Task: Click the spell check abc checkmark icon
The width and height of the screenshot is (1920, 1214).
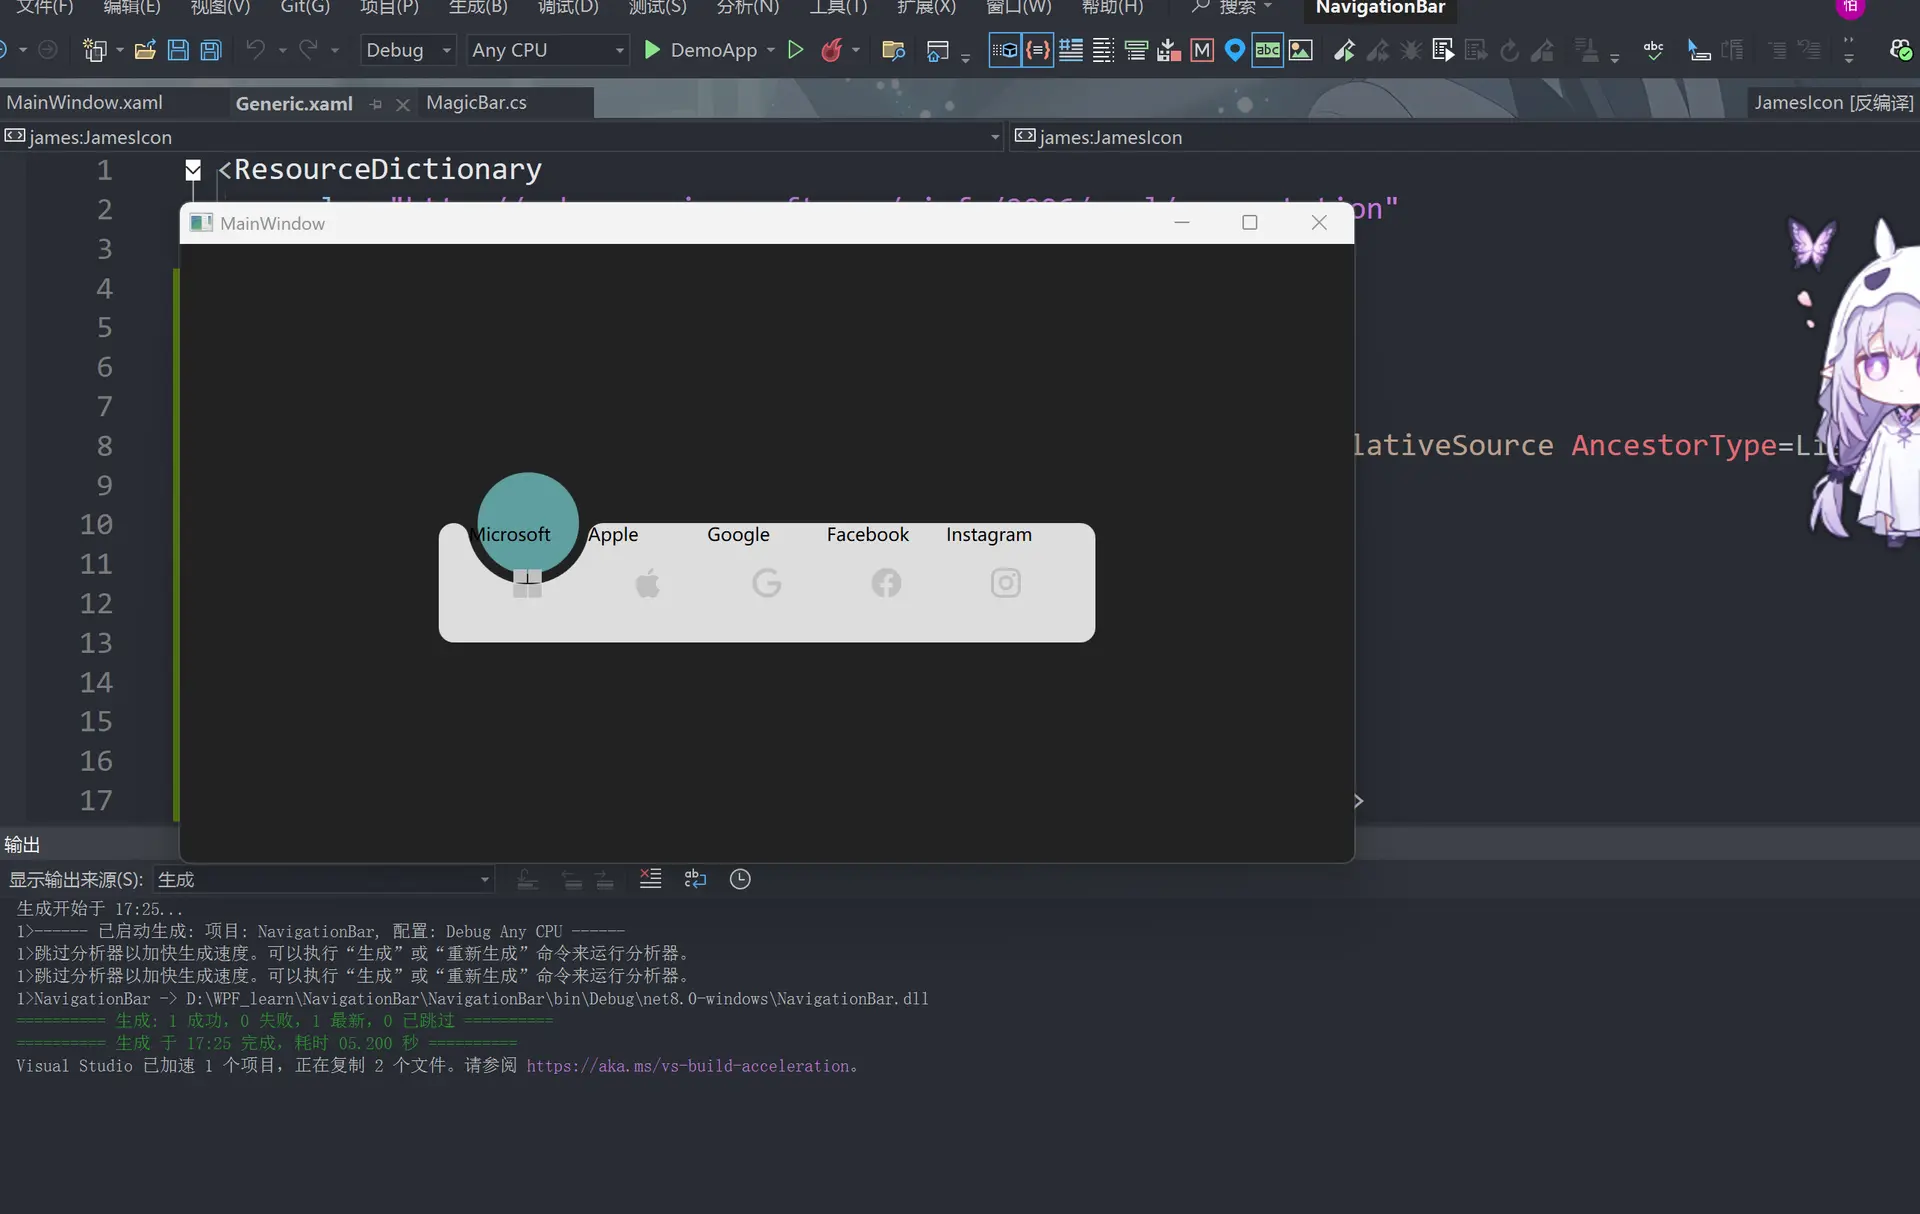Action: (1654, 50)
